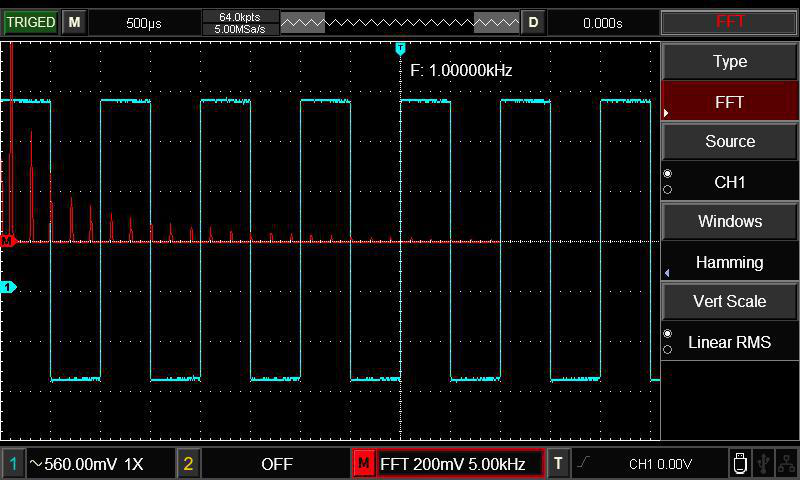Click the TRIGED trigger status indicator
This screenshot has width=800, height=480.
[x=30, y=22]
